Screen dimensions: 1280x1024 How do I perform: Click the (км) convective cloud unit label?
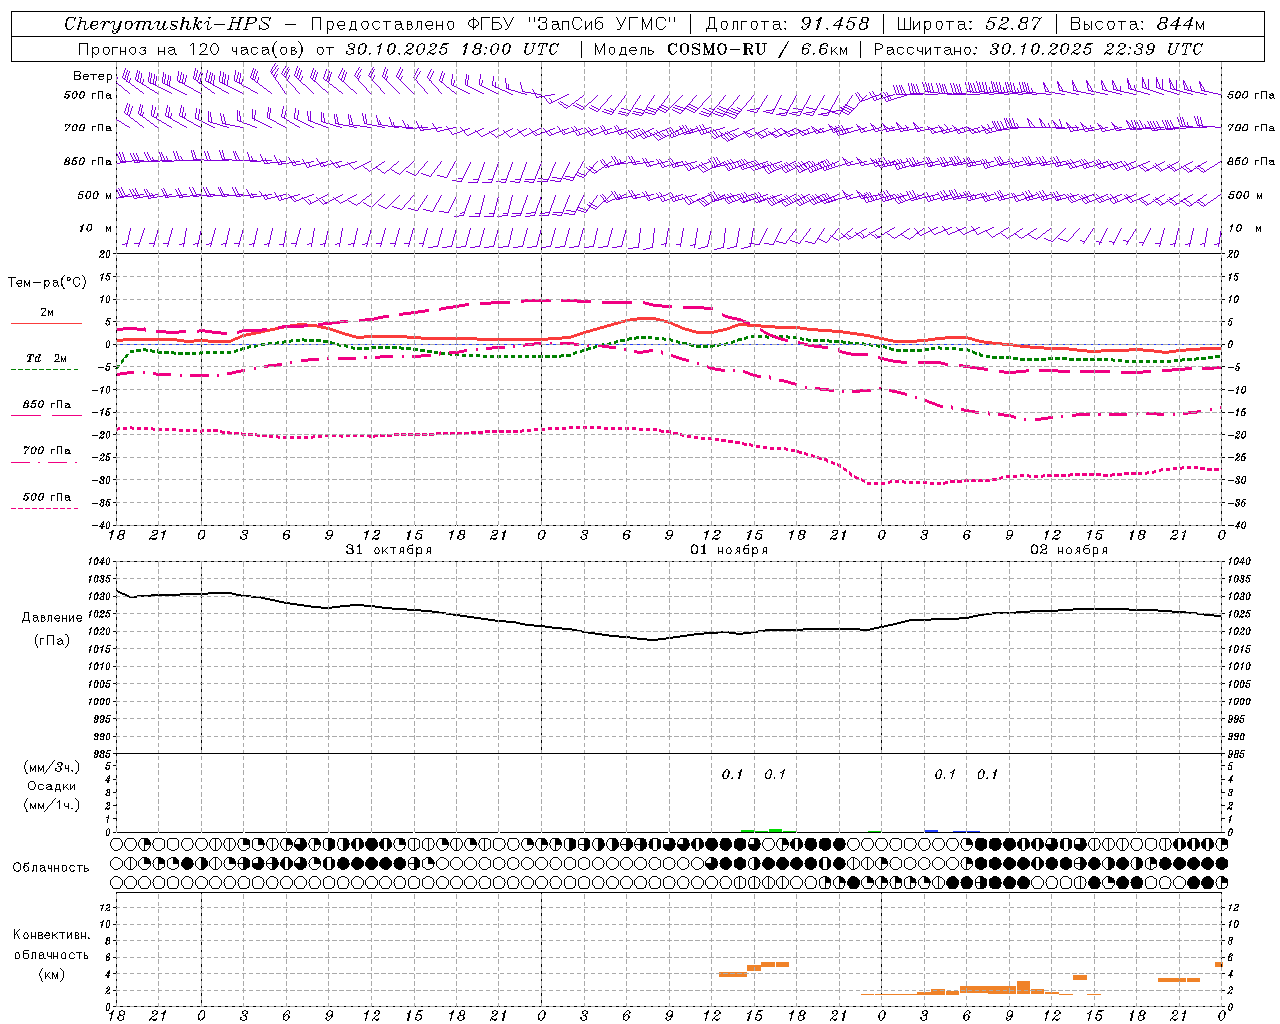52,974
